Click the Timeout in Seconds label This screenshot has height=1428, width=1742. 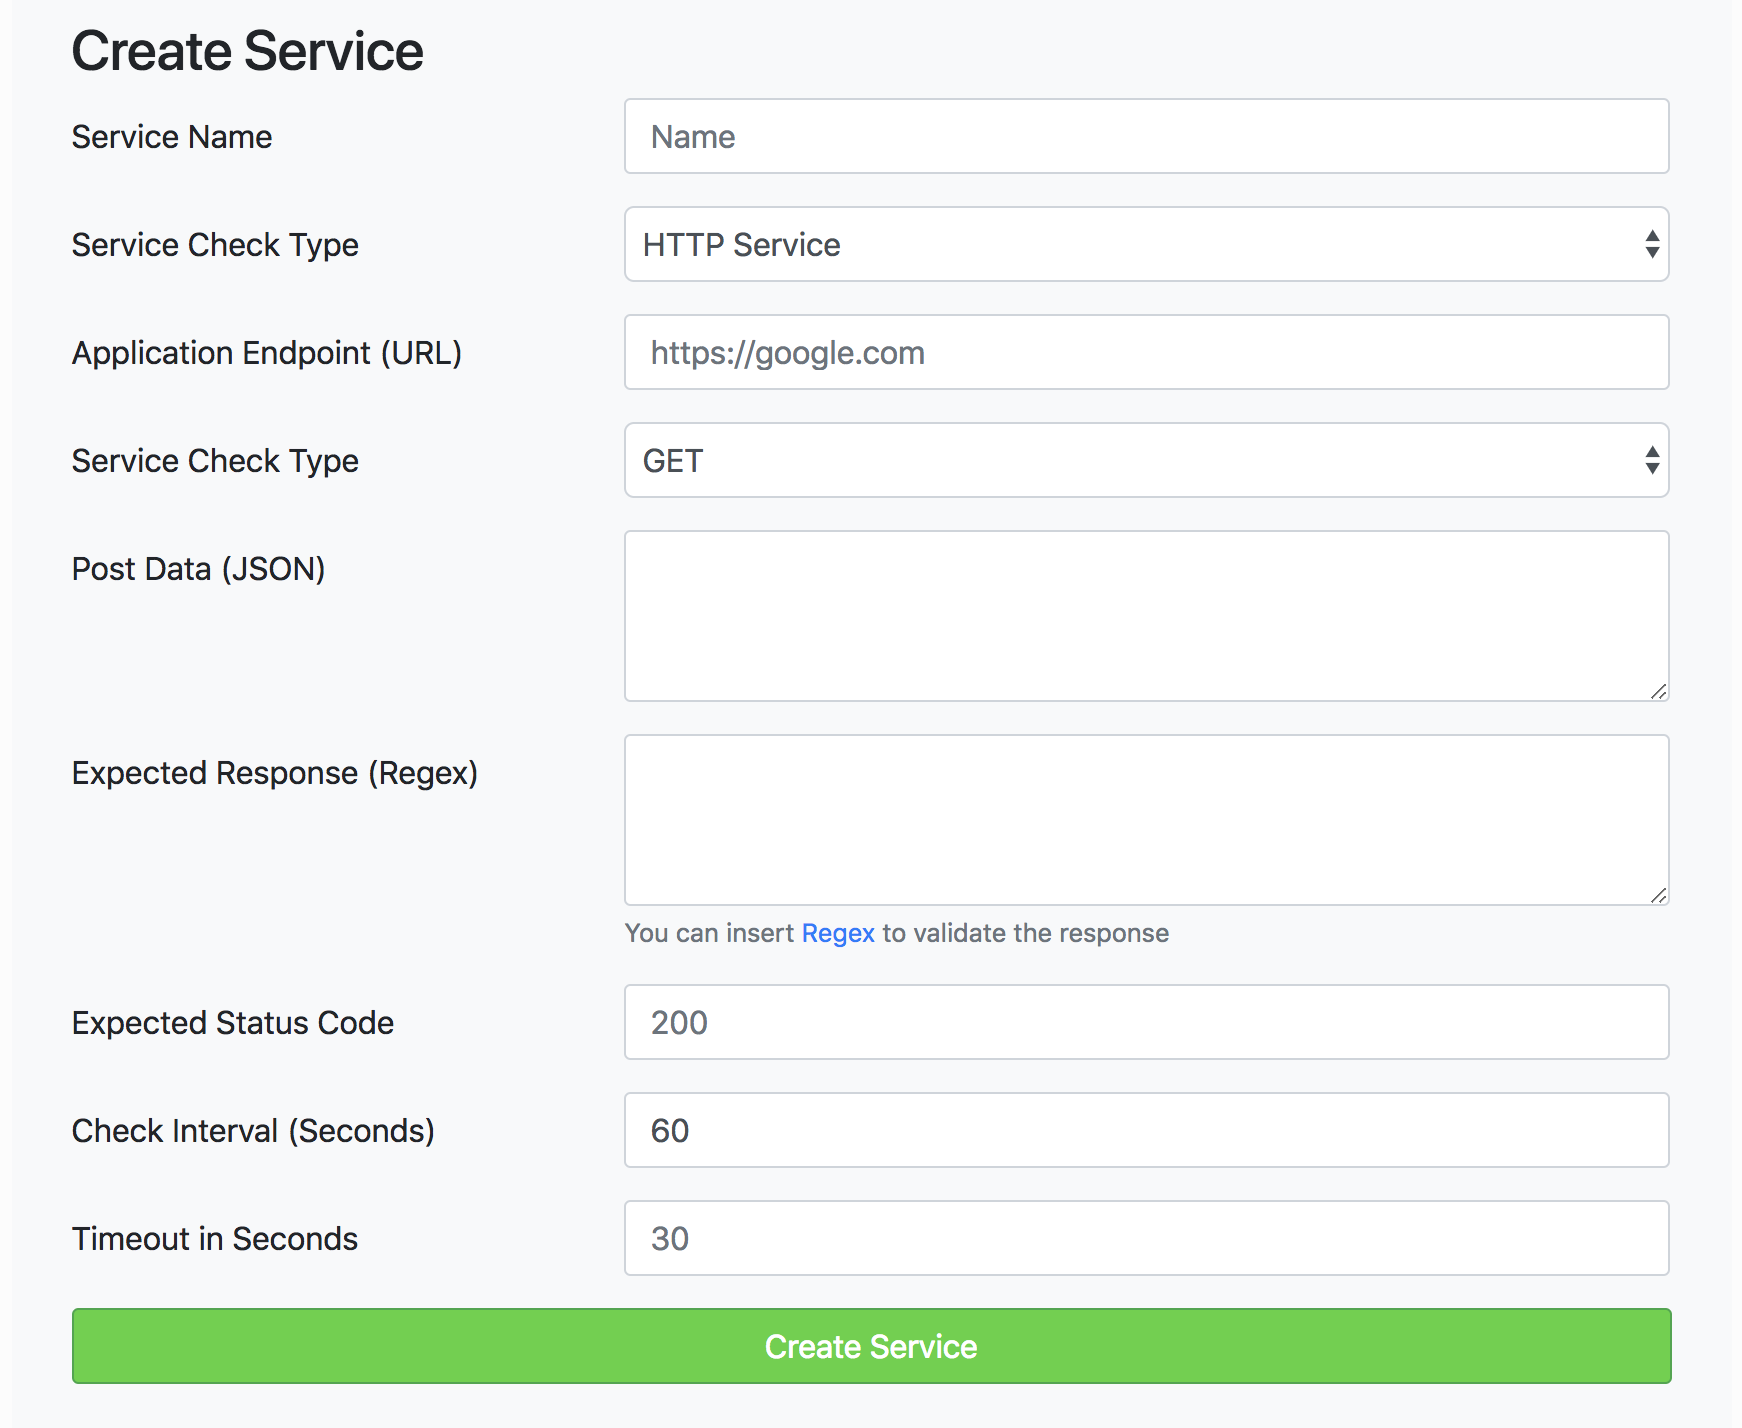coord(214,1238)
